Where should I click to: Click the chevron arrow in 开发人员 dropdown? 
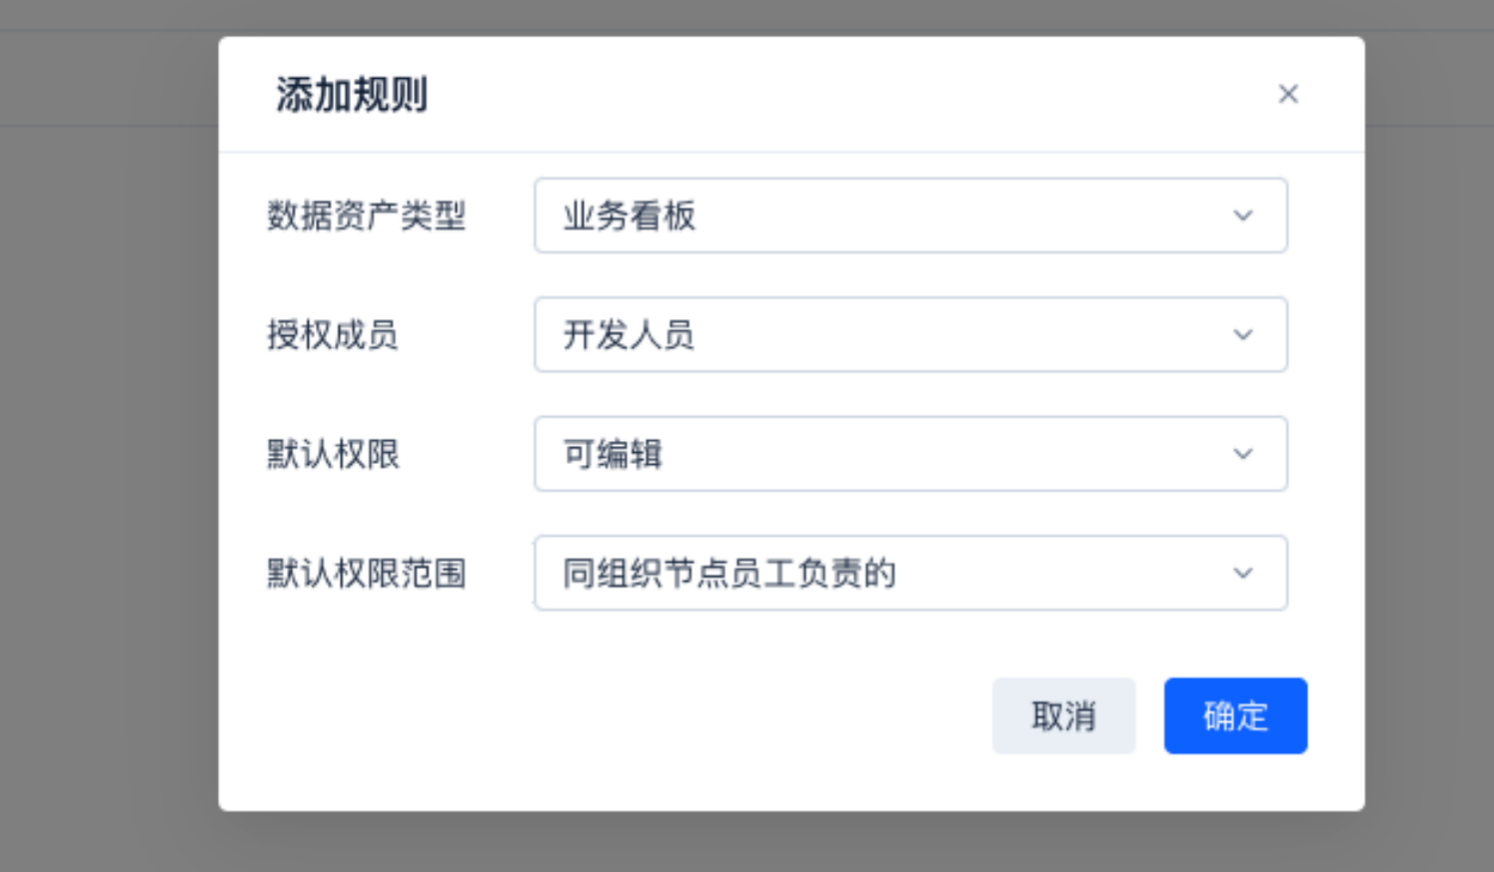pyautogui.click(x=1243, y=334)
